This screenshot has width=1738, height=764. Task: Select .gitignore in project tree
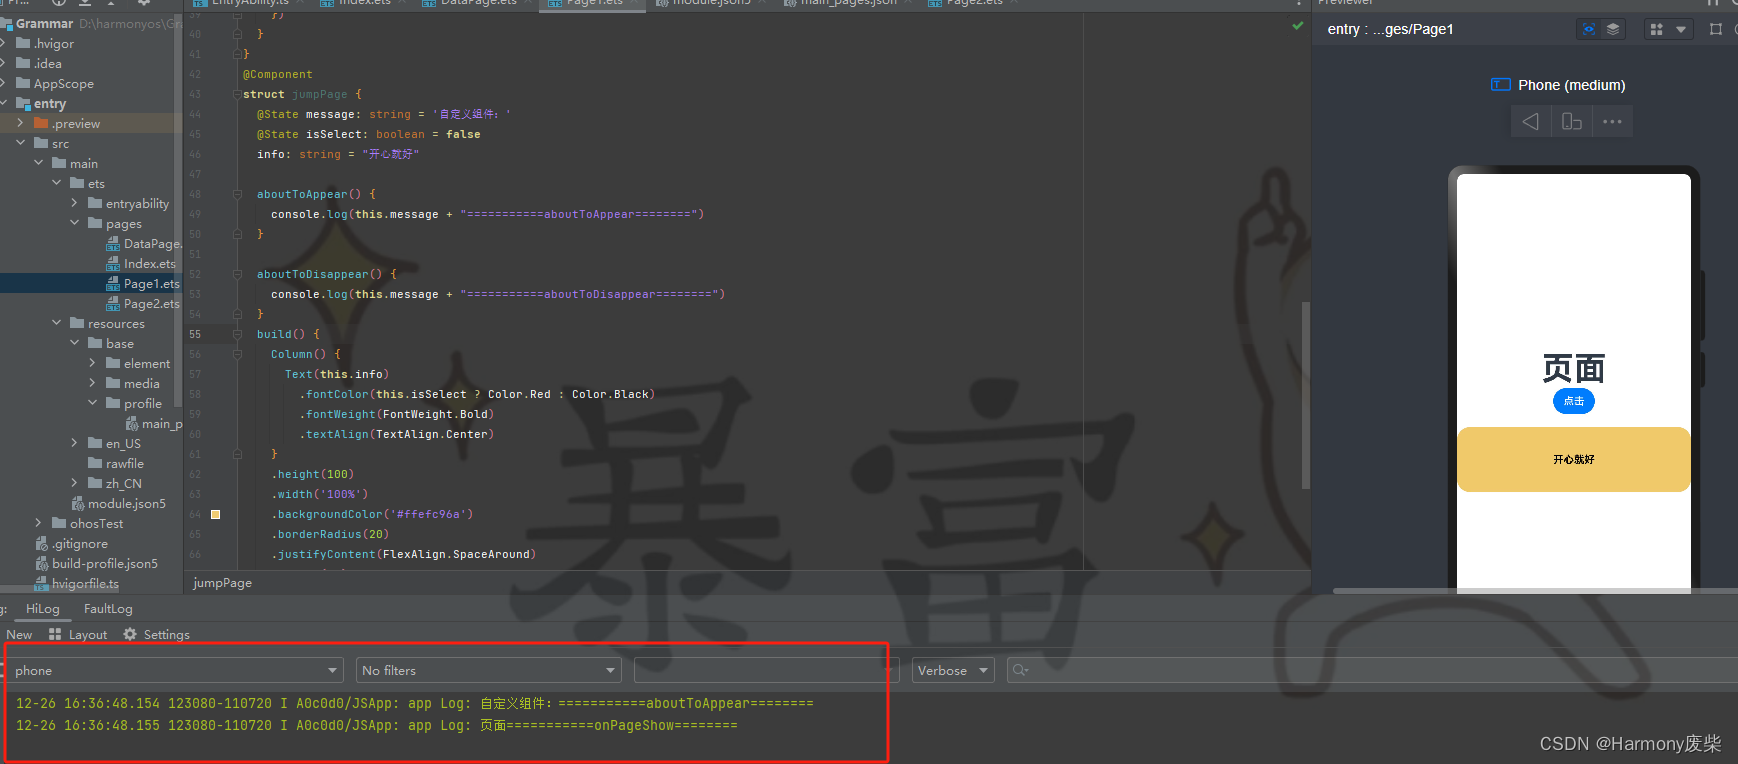72,544
